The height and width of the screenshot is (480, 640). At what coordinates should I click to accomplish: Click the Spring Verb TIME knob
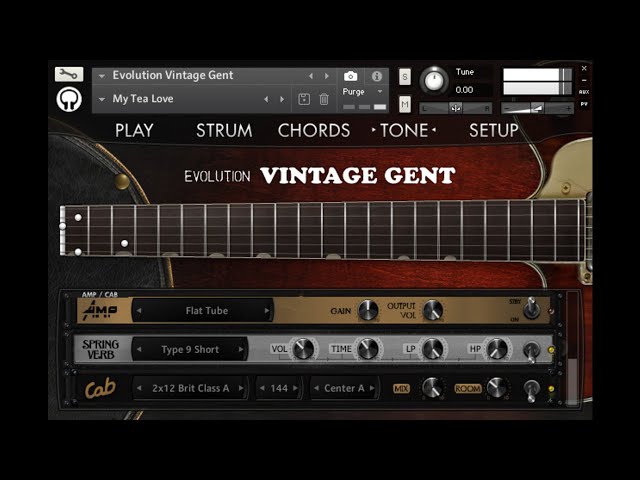click(x=368, y=349)
